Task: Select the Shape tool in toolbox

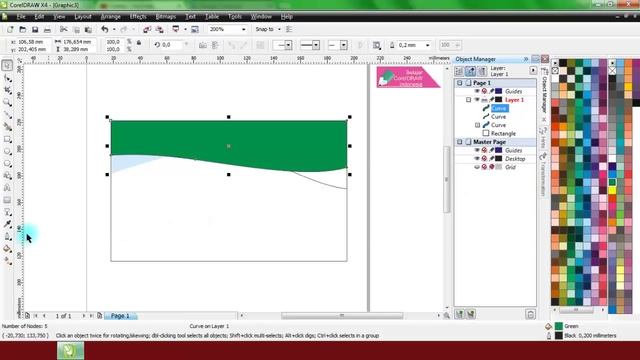Action: coord(7,78)
